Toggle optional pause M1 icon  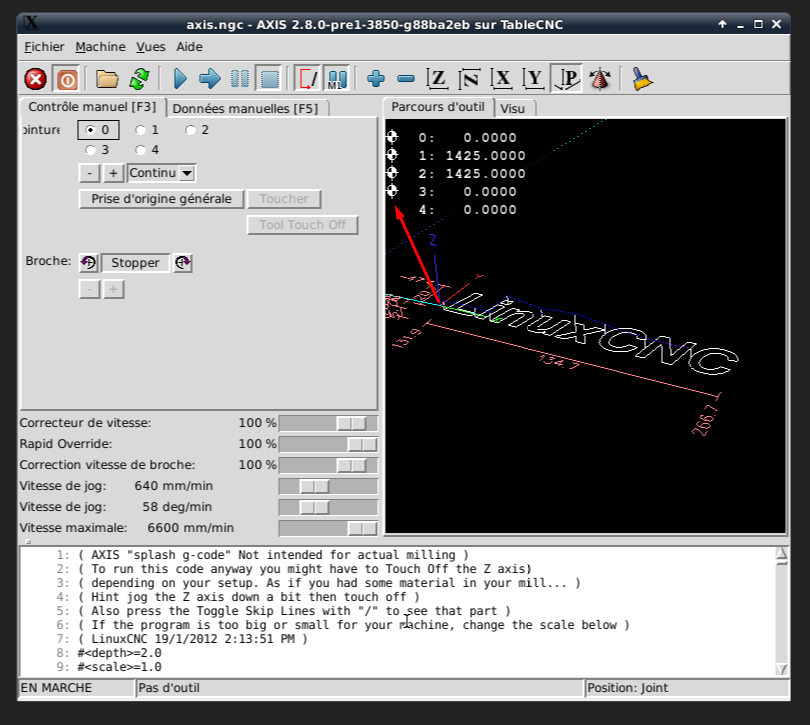click(x=337, y=79)
